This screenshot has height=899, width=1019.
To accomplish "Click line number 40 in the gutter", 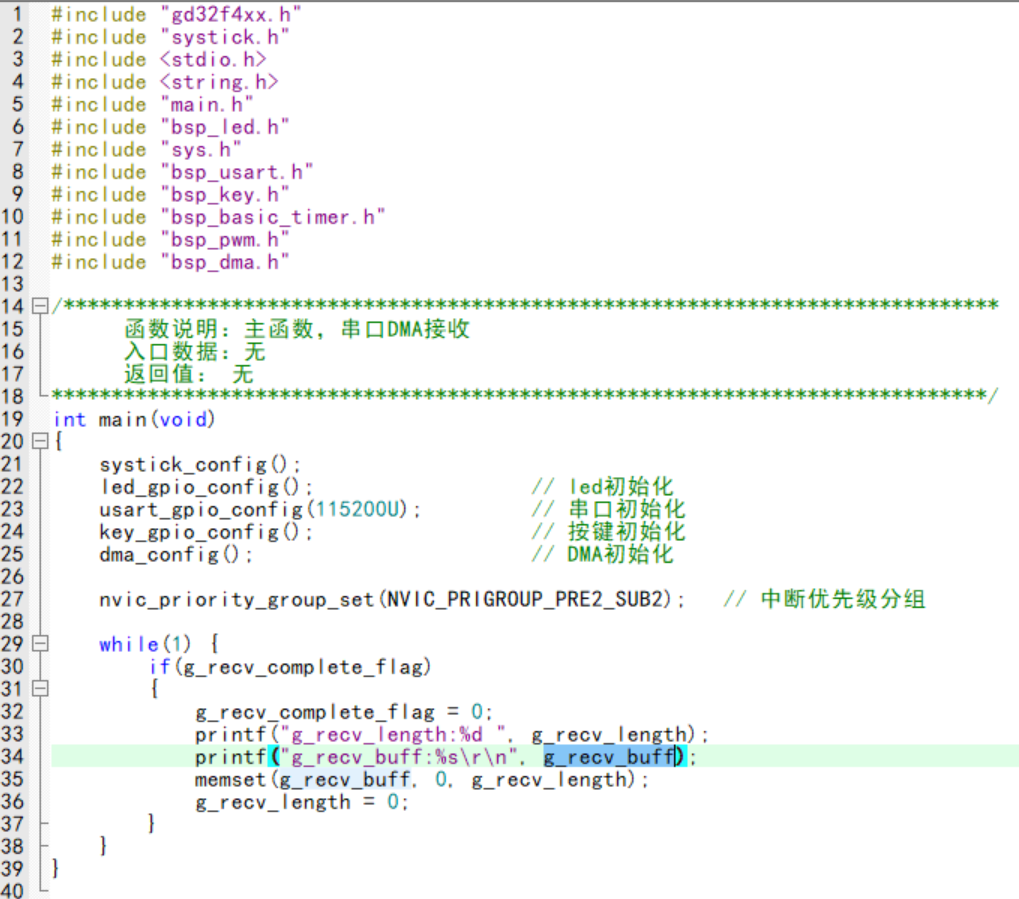I will pyautogui.click(x=13, y=890).
